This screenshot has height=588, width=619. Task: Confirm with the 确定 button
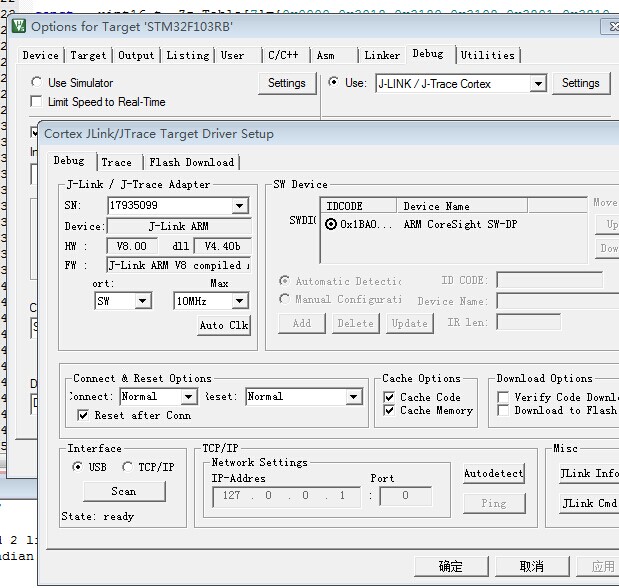click(451, 566)
